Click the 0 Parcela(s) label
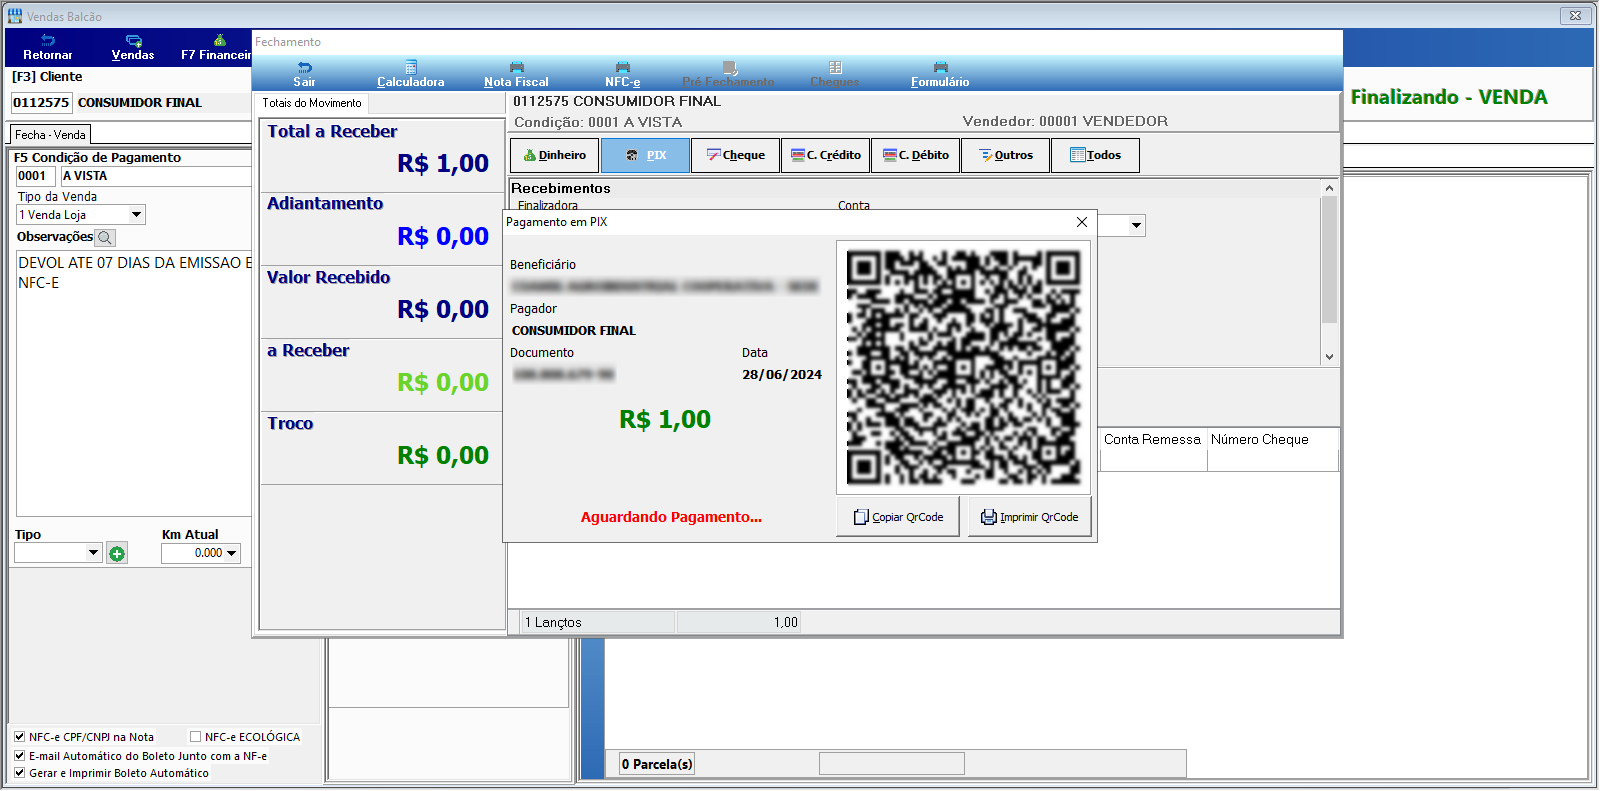The width and height of the screenshot is (1600, 791). tap(657, 764)
